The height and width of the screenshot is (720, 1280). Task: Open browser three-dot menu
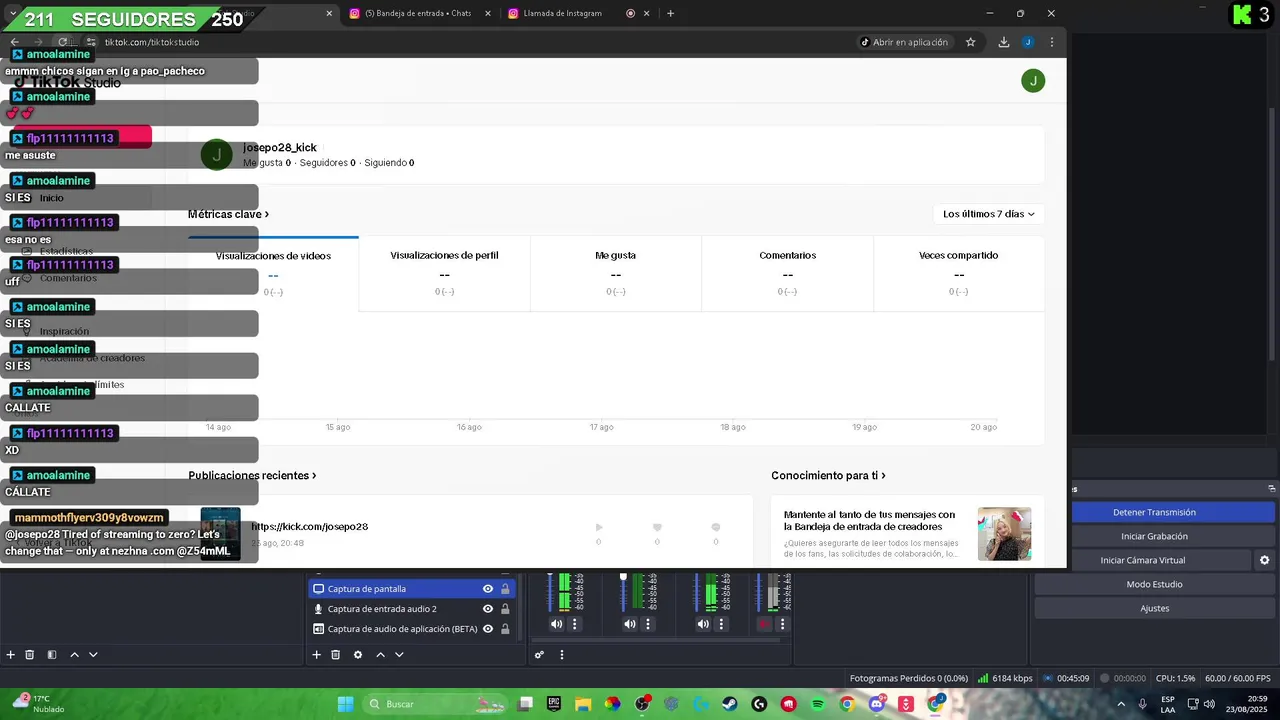point(1052,42)
